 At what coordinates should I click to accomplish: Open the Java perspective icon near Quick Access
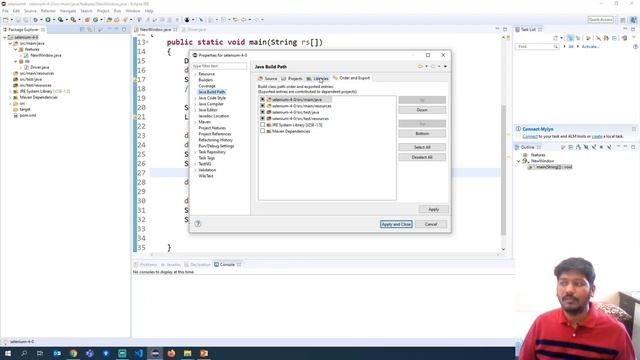click(633, 20)
